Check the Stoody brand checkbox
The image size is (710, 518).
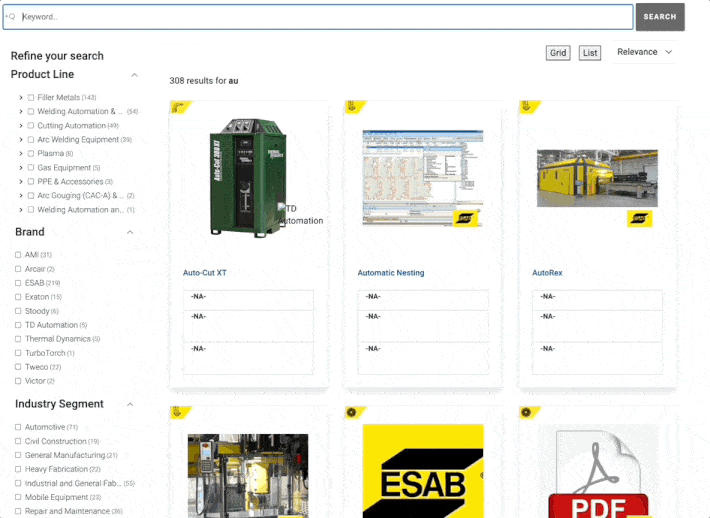pyautogui.click(x=18, y=311)
